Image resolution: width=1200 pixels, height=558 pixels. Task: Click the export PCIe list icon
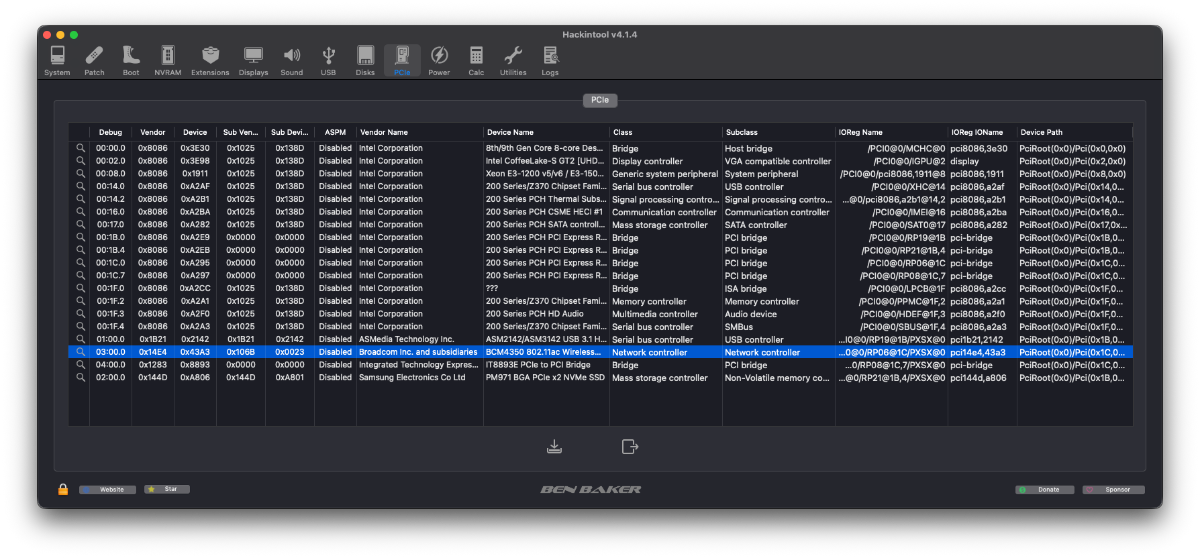tap(630, 446)
